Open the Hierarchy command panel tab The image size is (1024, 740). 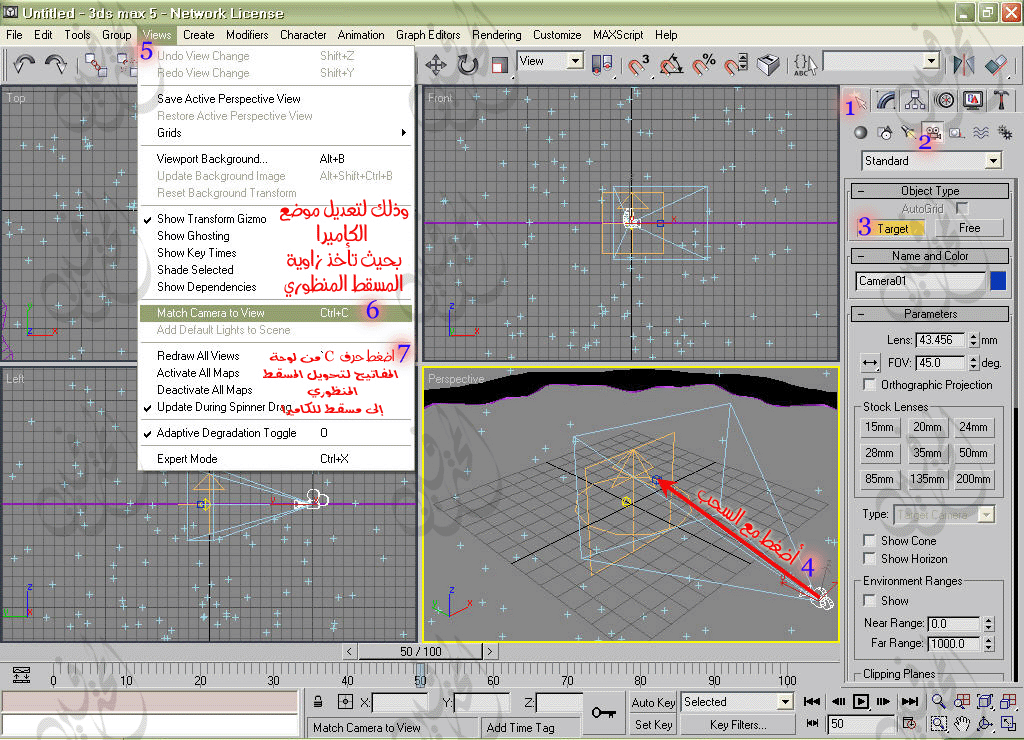[x=915, y=100]
